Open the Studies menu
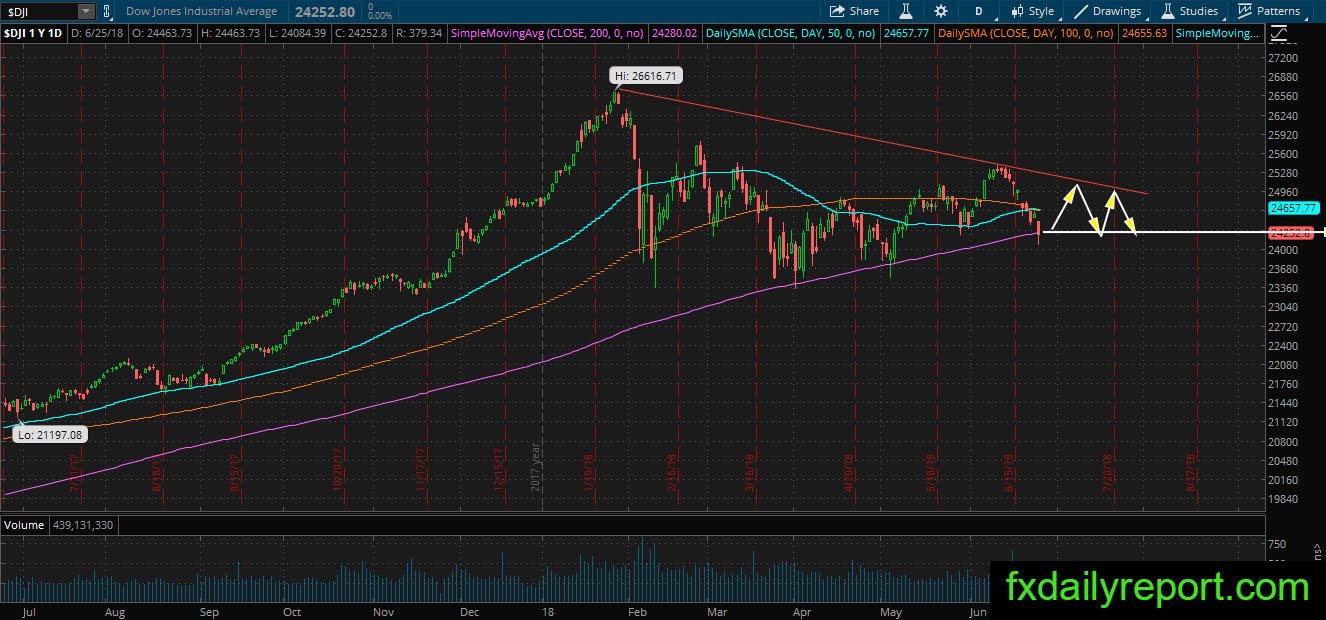This screenshot has height=620, width=1326. pos(1189,11)
